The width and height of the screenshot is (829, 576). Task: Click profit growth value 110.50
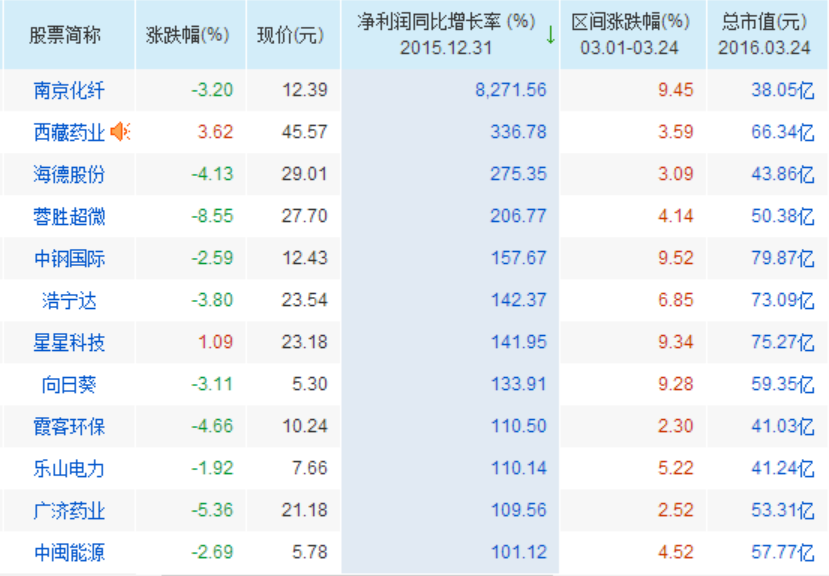(519, 426)
